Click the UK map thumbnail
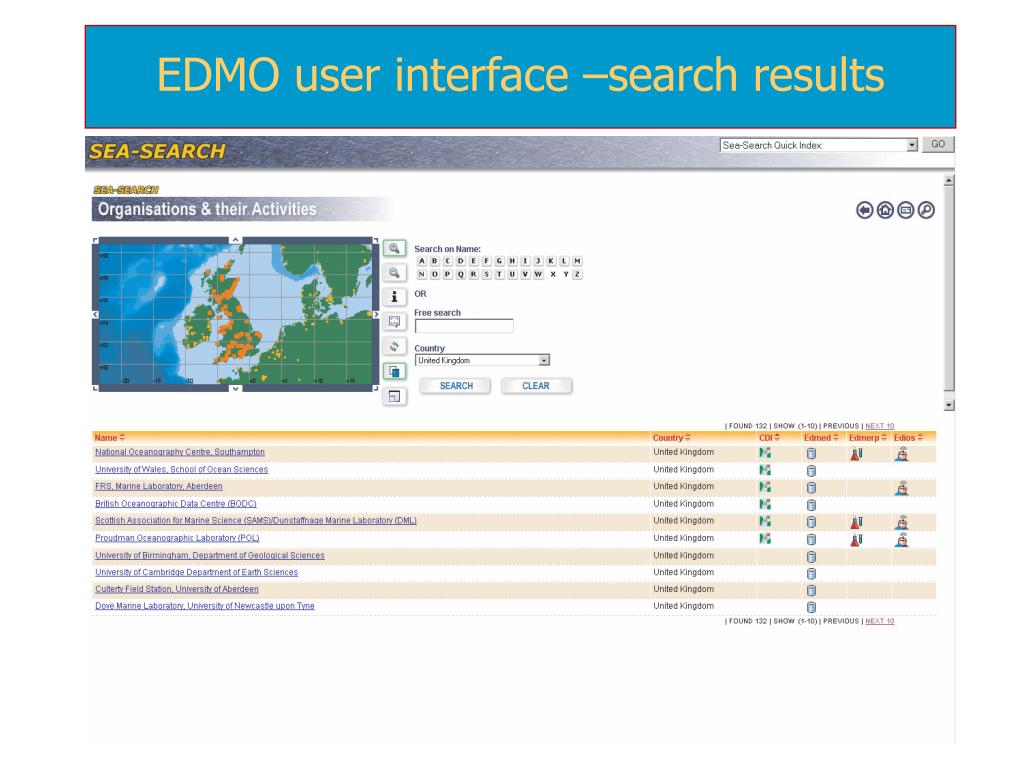 [236, 314]
